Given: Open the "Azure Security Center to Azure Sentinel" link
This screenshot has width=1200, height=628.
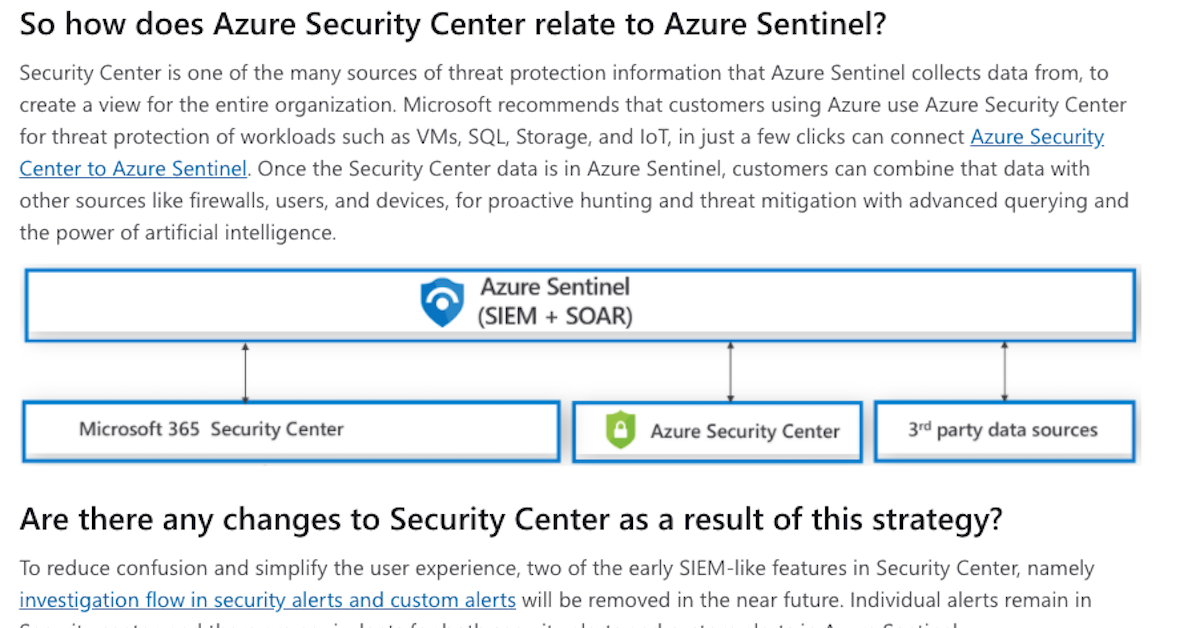Looking at the screenshot, I should (1037, 137).
